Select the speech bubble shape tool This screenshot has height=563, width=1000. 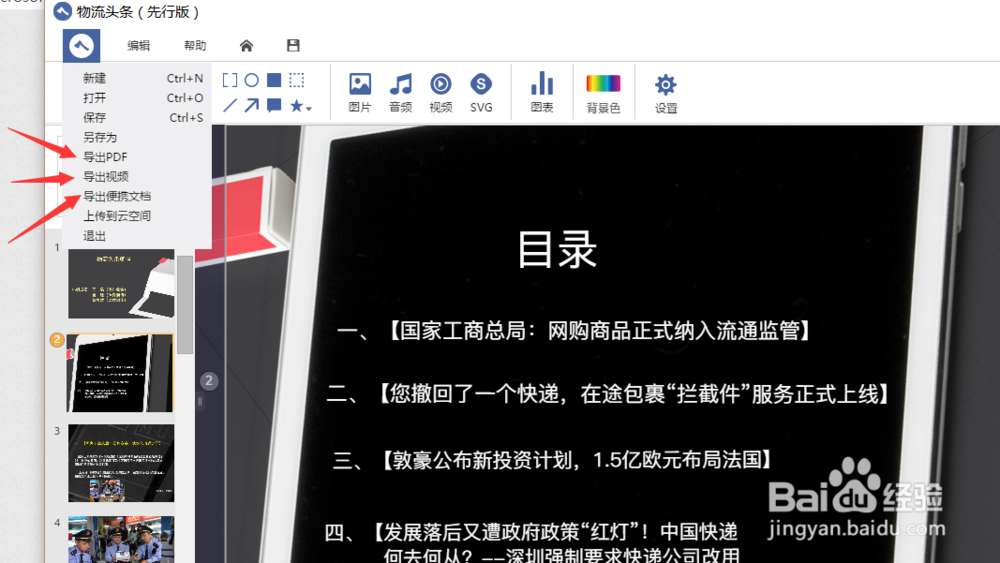274,105
